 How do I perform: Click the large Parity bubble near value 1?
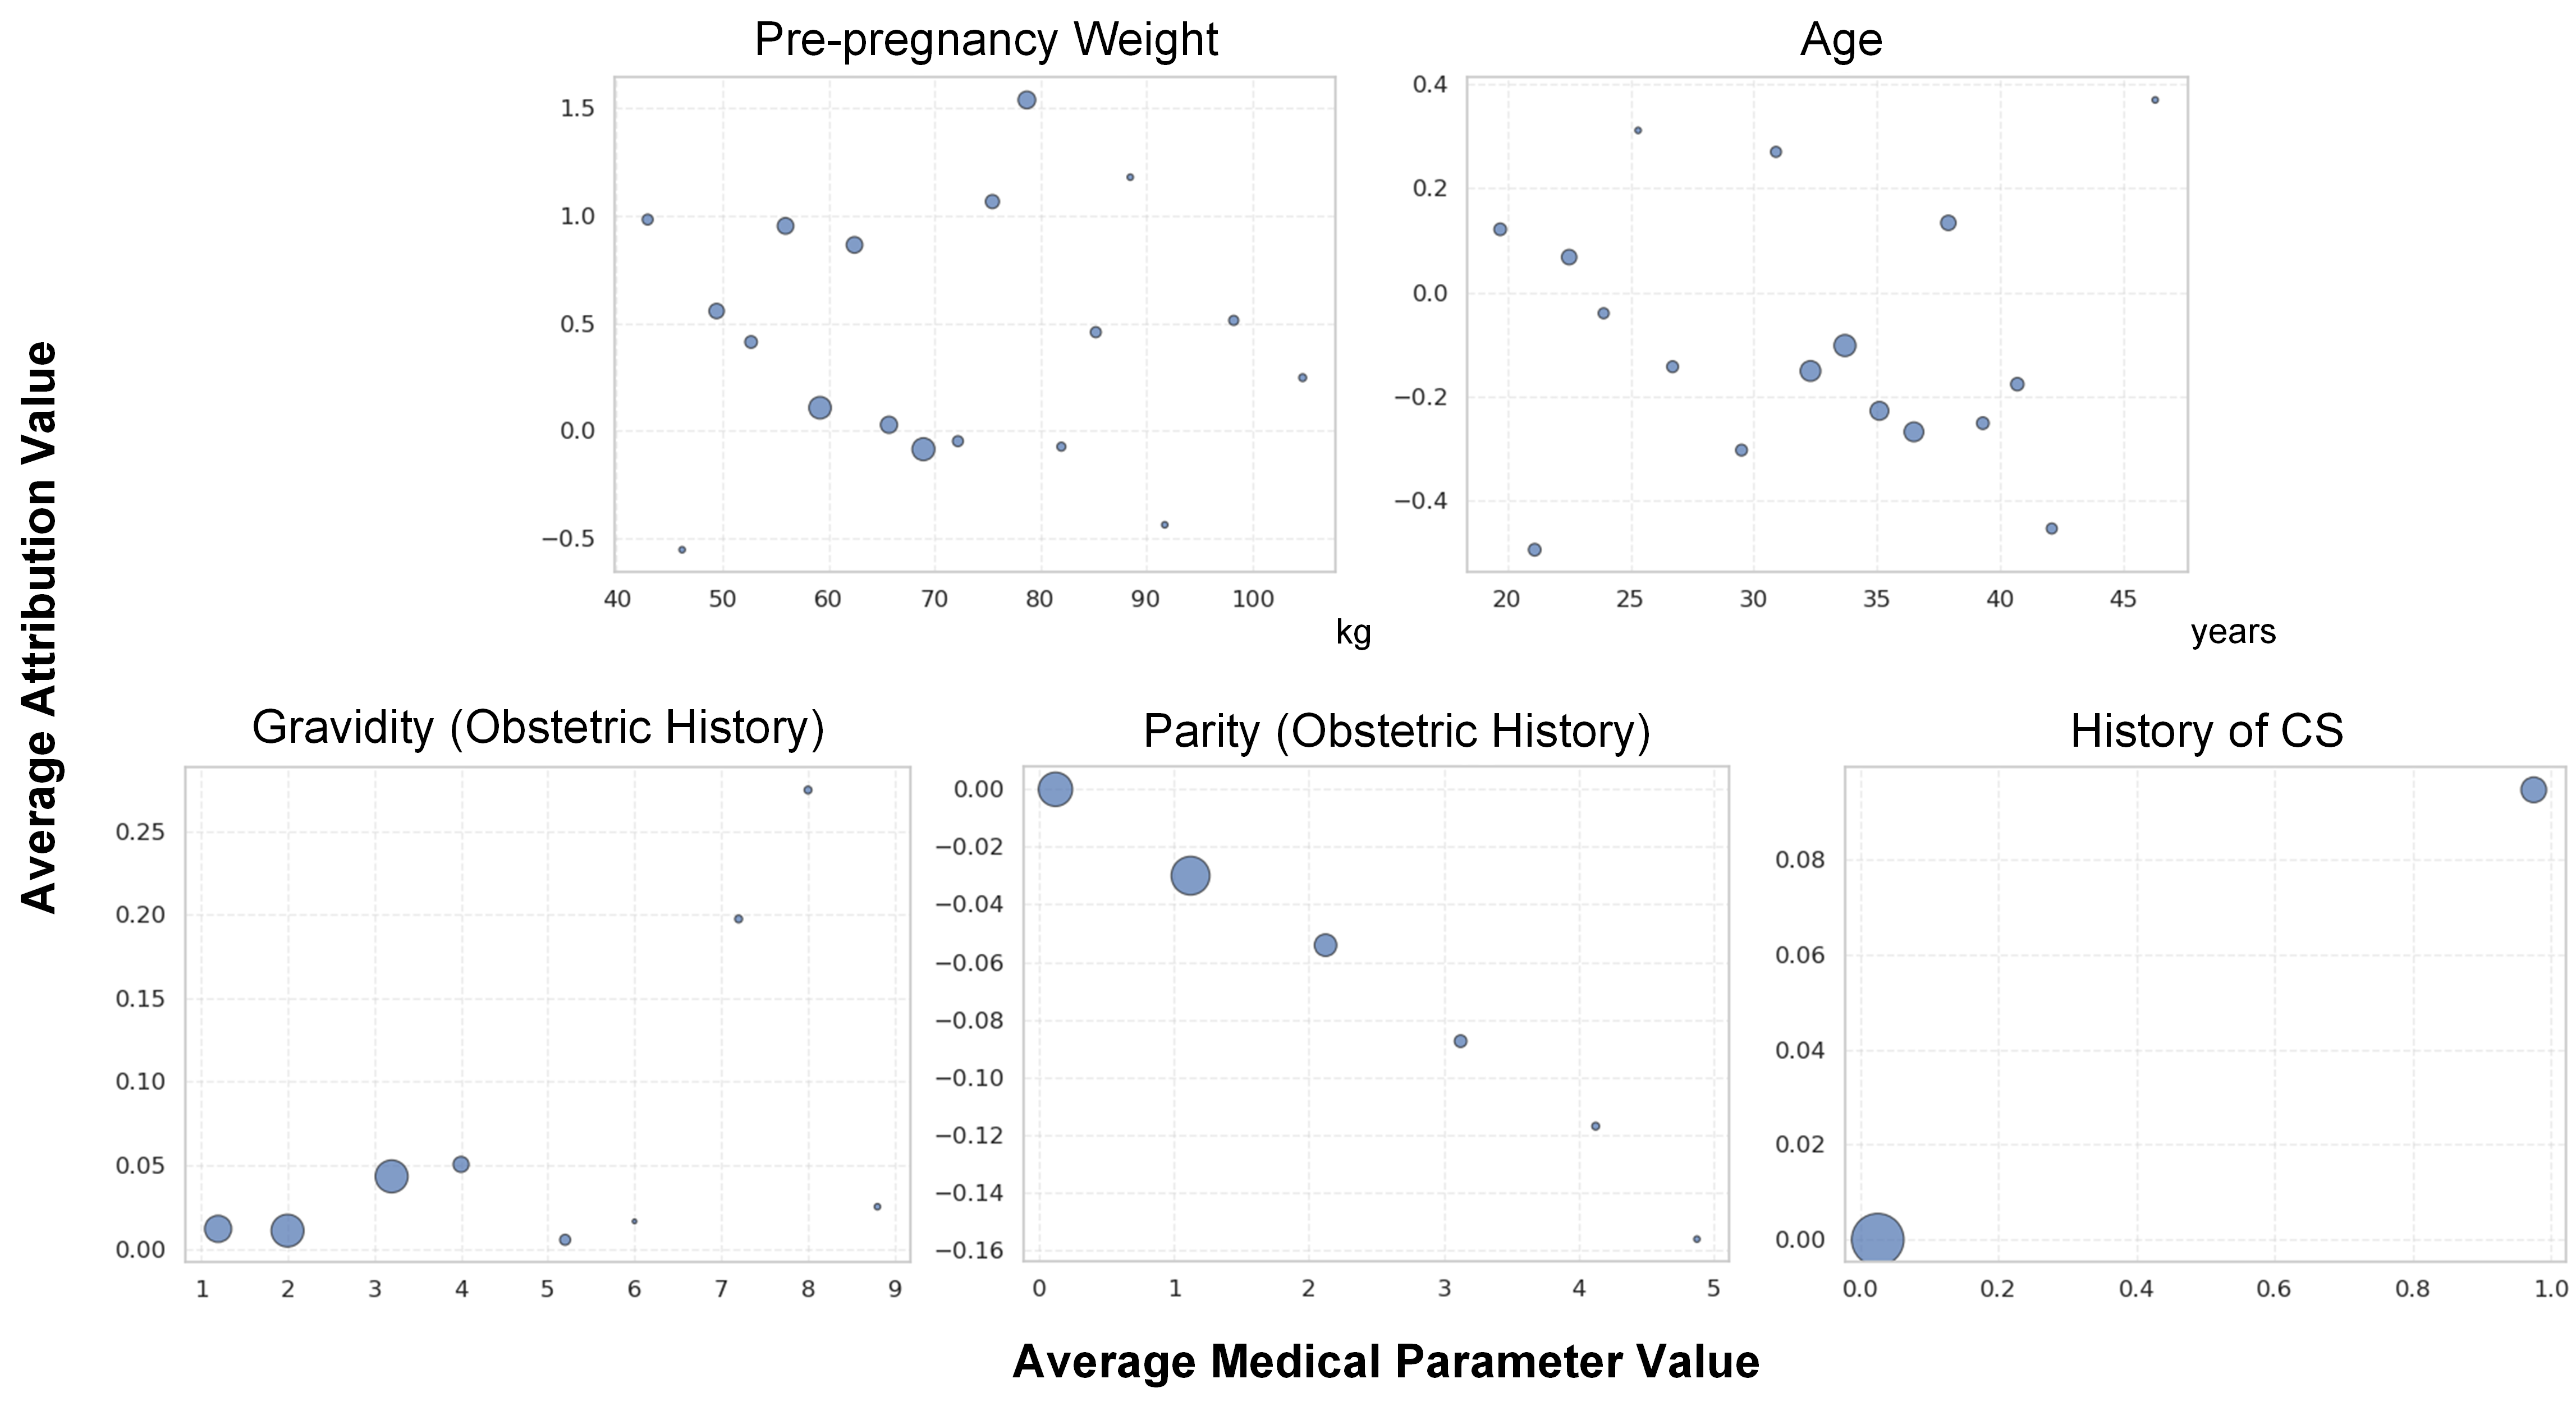tap(1190, 876)
